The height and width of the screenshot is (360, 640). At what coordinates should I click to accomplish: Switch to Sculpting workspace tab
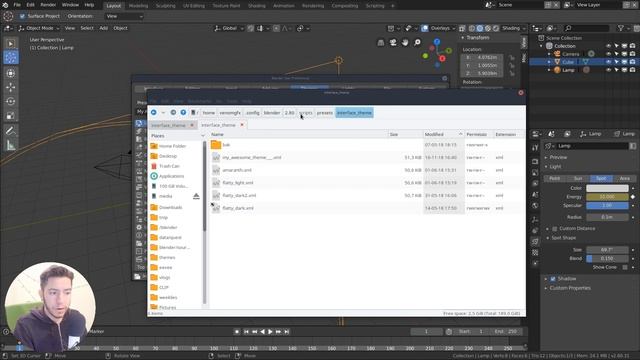[x=165, y=6]
